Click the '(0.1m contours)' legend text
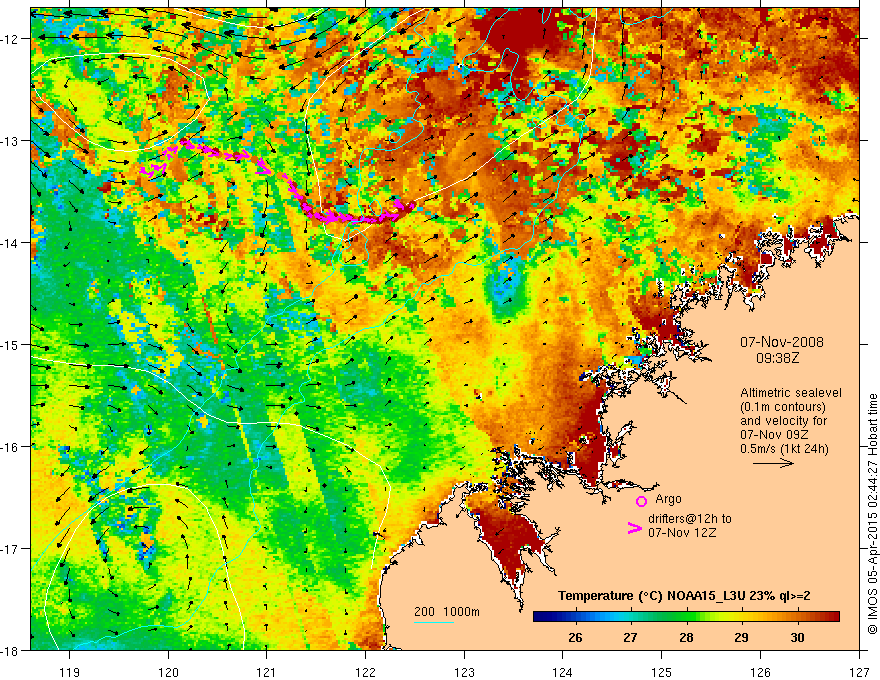The image size is (880, 680). [783, 407]
